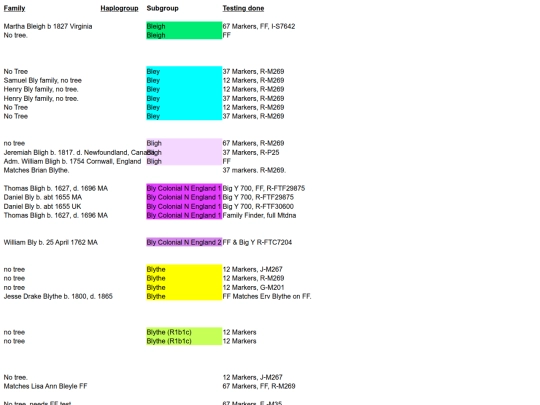Viewport: 540px width, 405px height.
Task: Select 'Thomas Bligh' cell in Family Finder row
Action: pos(56,216)
